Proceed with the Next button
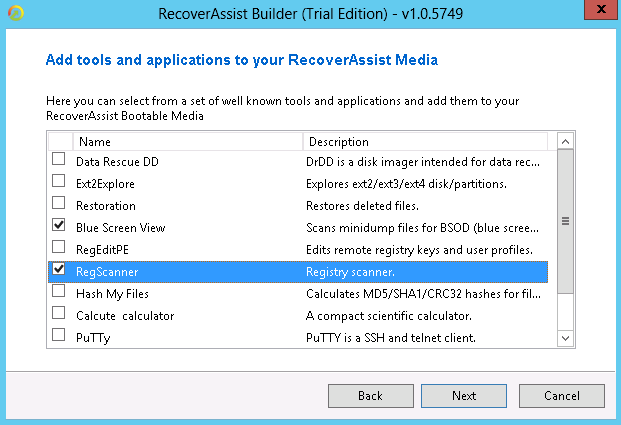 click(464, 395)
